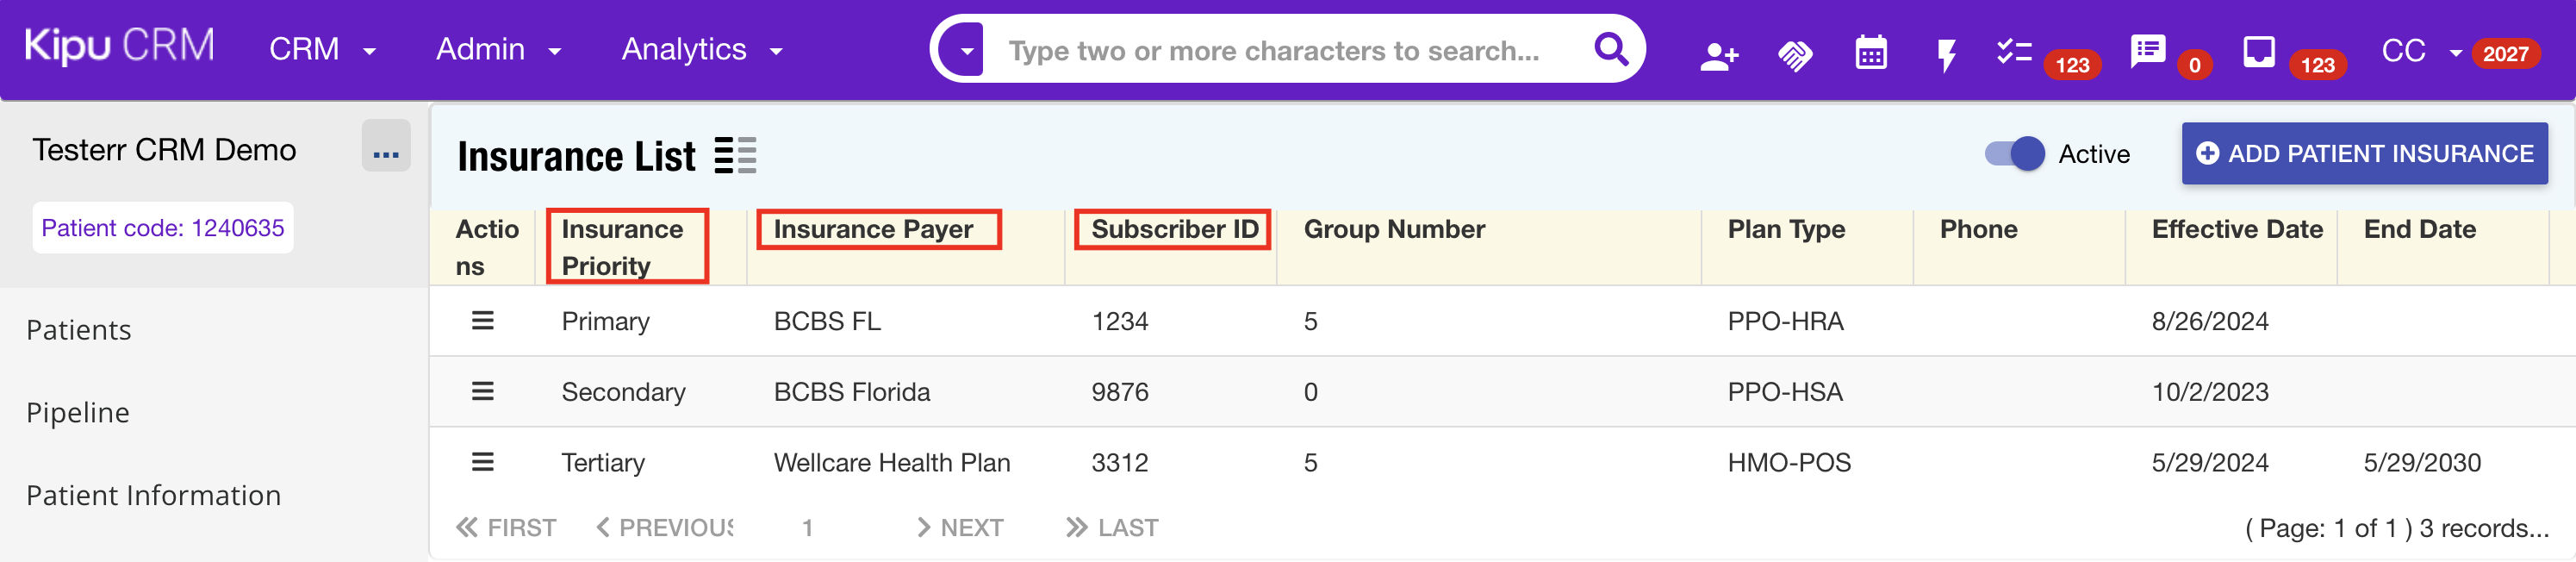This screenshot has height=562, width=2576.
Task: Expand the Analytics dropdown menu
Action: tap(701, 49)
